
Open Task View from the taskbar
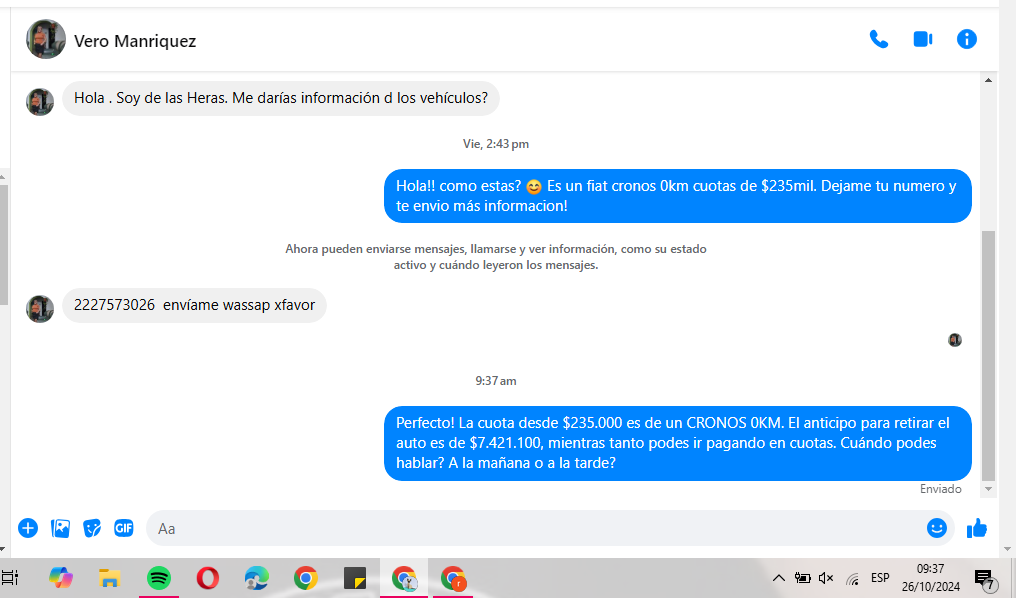point(10,577)
